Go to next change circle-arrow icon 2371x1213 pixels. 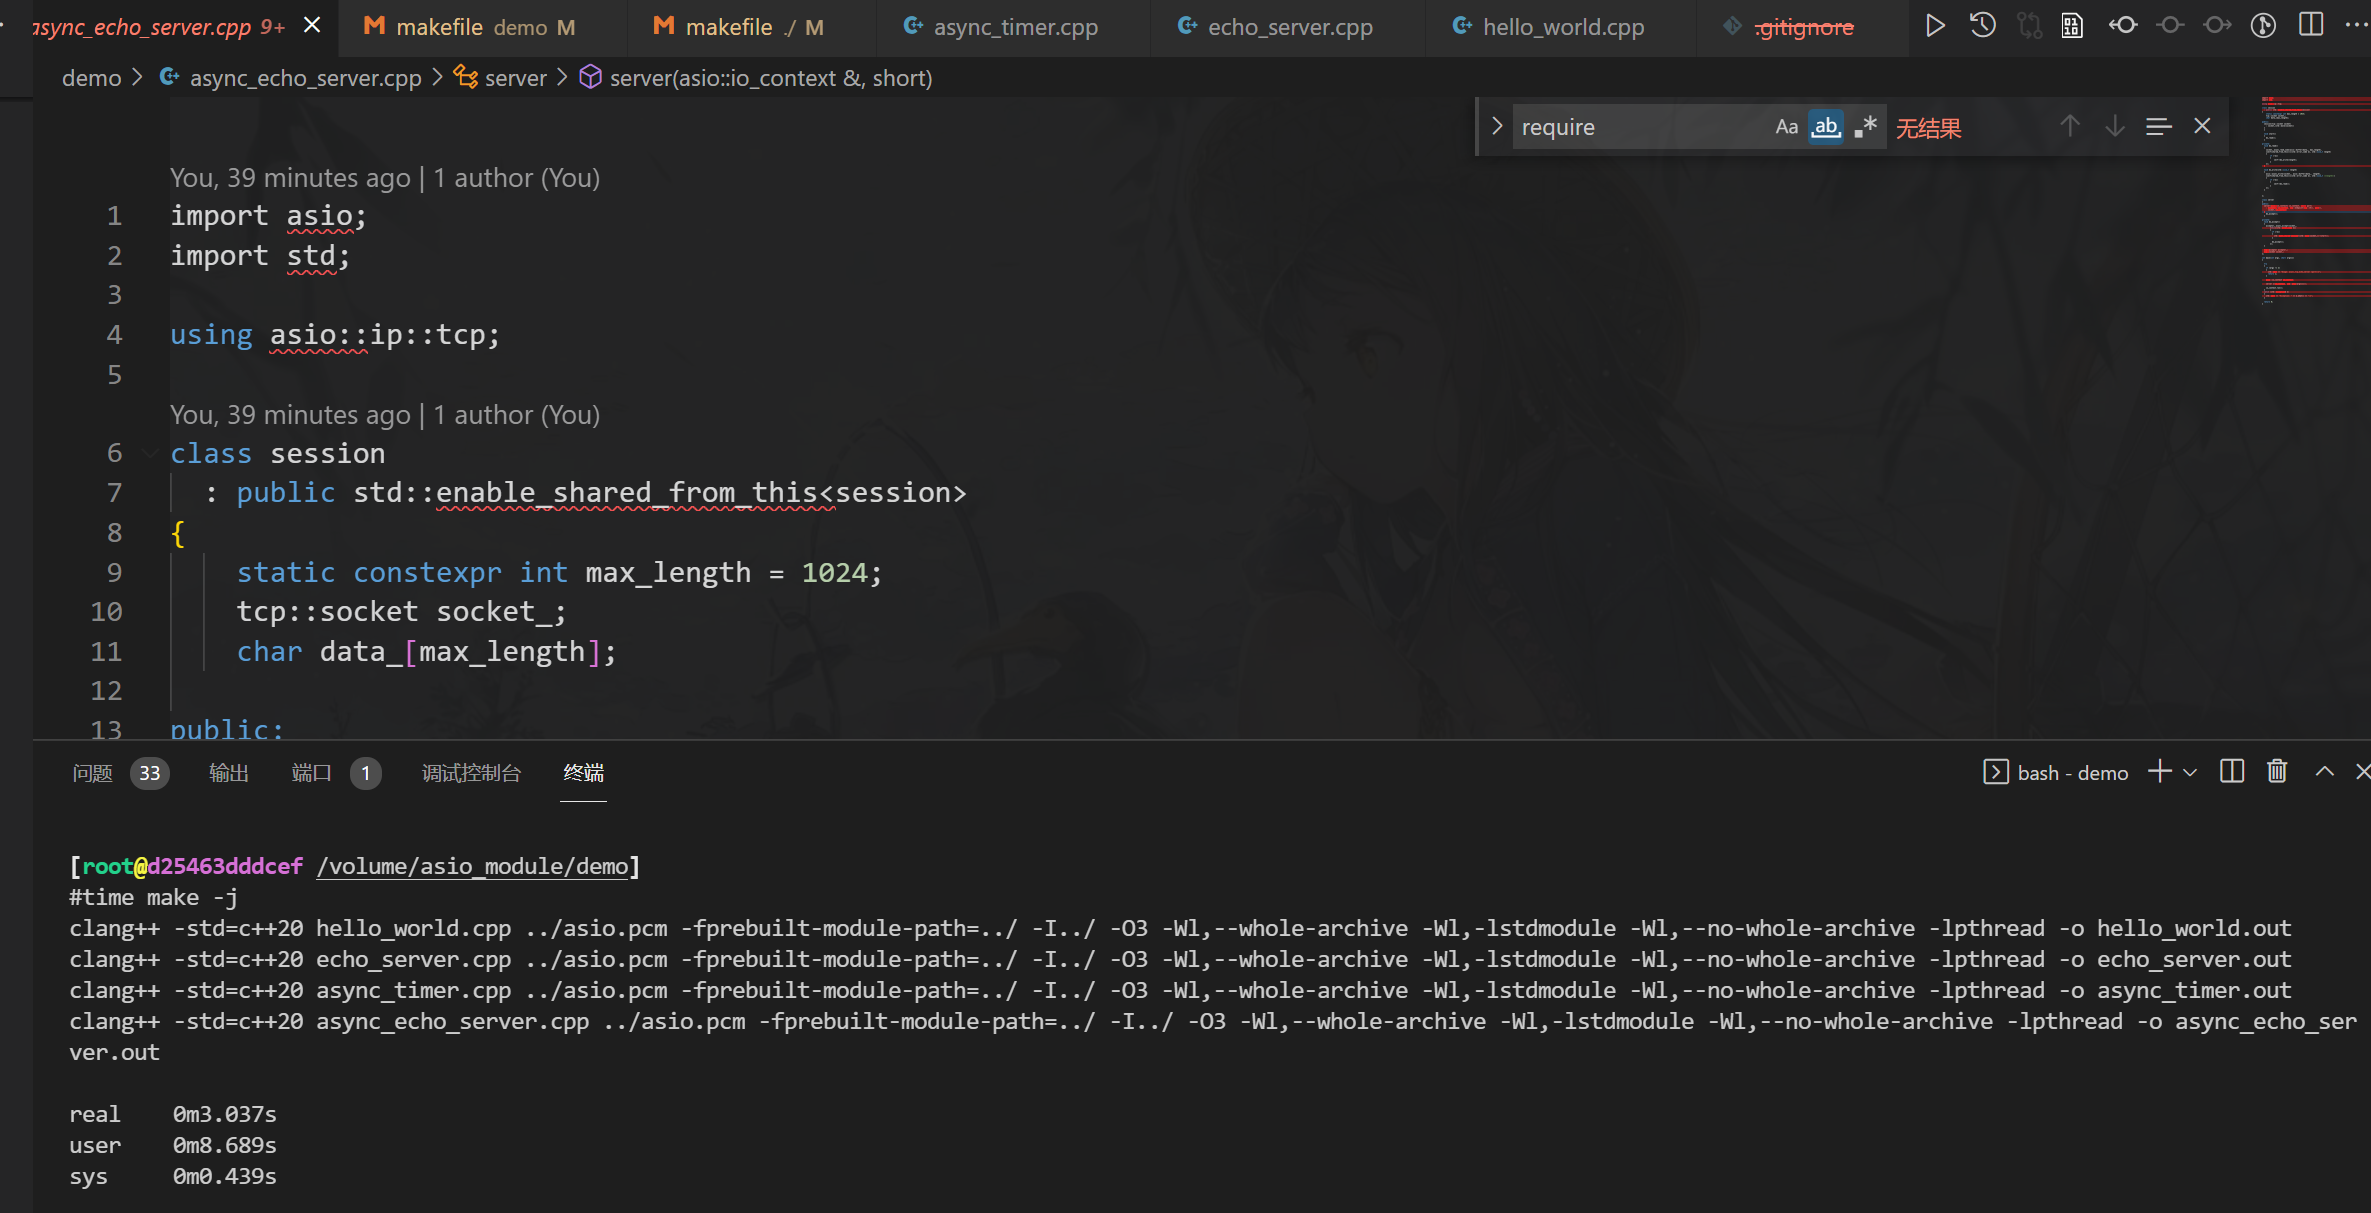tap(2217, 26)
